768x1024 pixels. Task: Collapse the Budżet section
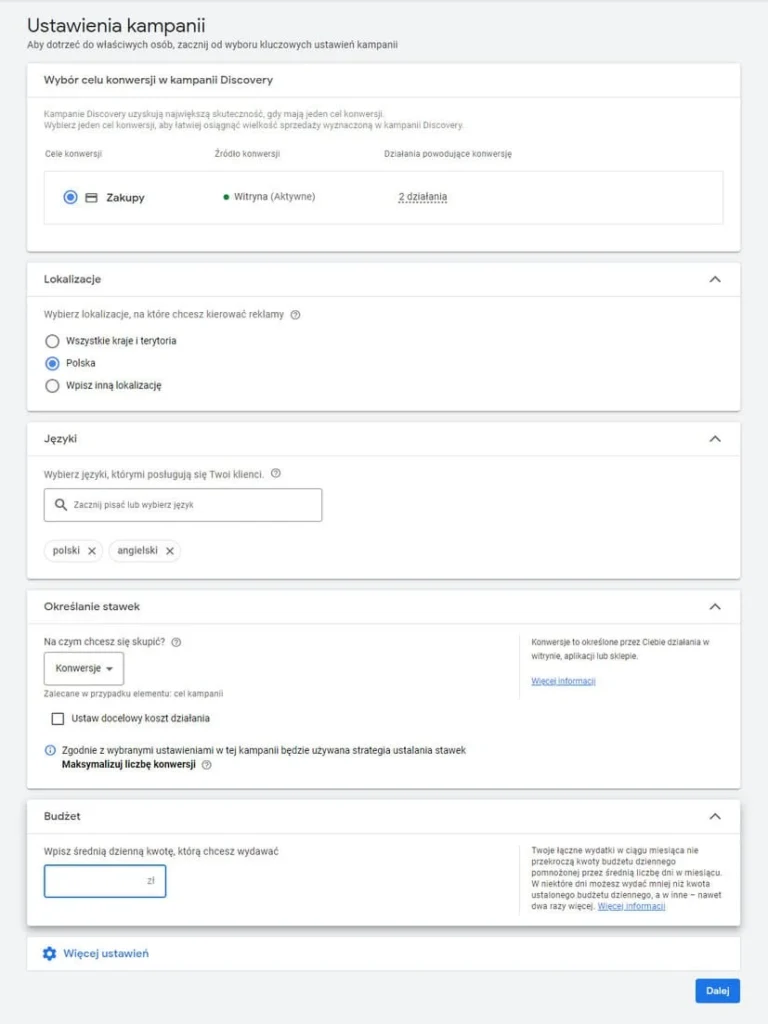pos(714,817)
